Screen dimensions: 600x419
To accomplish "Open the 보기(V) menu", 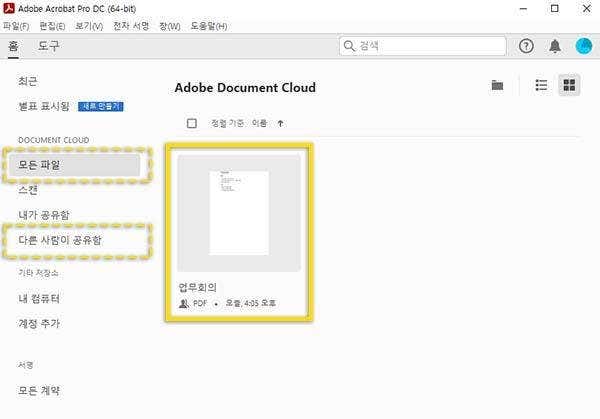I will [x=89, y=26].
